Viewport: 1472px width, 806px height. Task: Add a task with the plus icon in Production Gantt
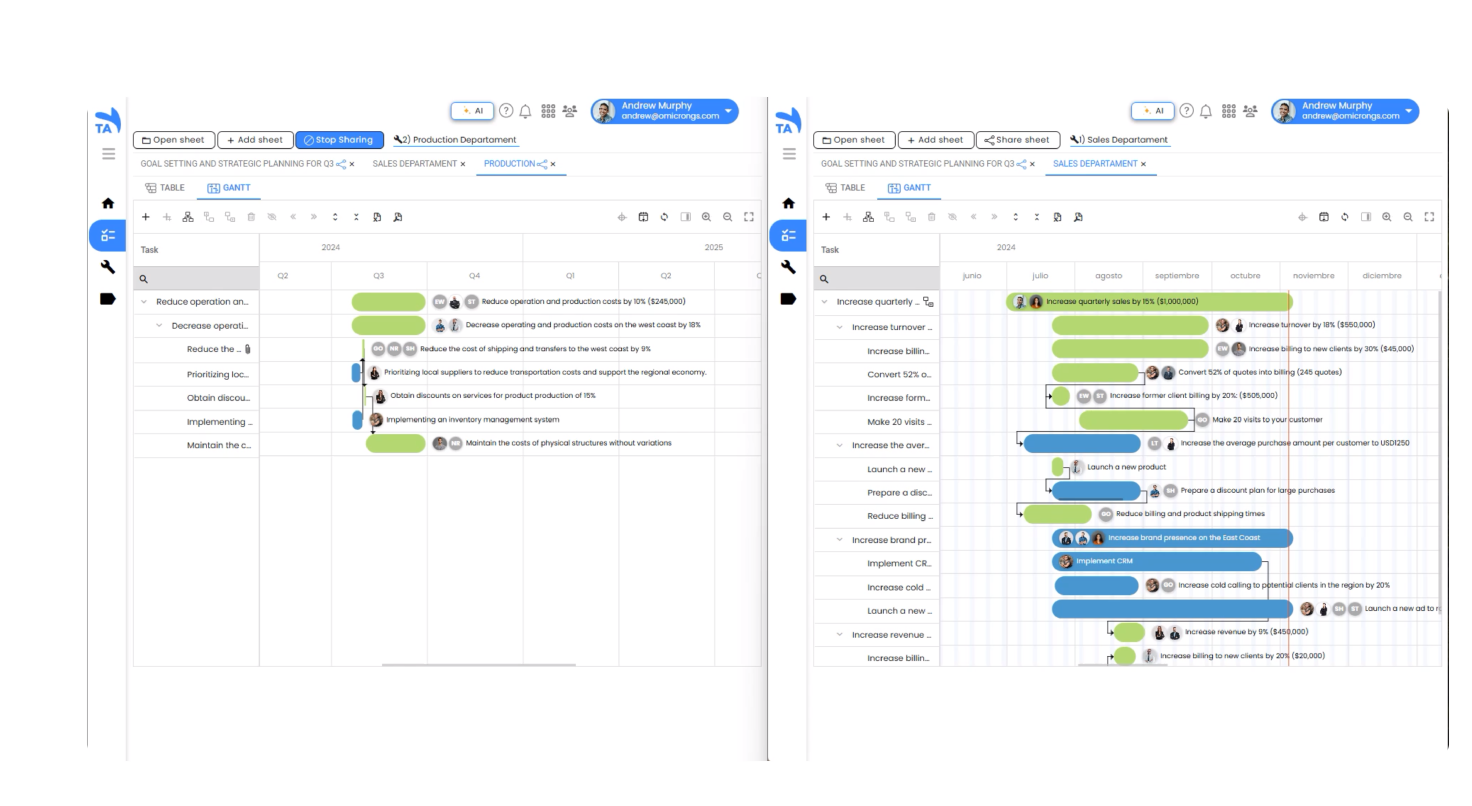point(146,217)
